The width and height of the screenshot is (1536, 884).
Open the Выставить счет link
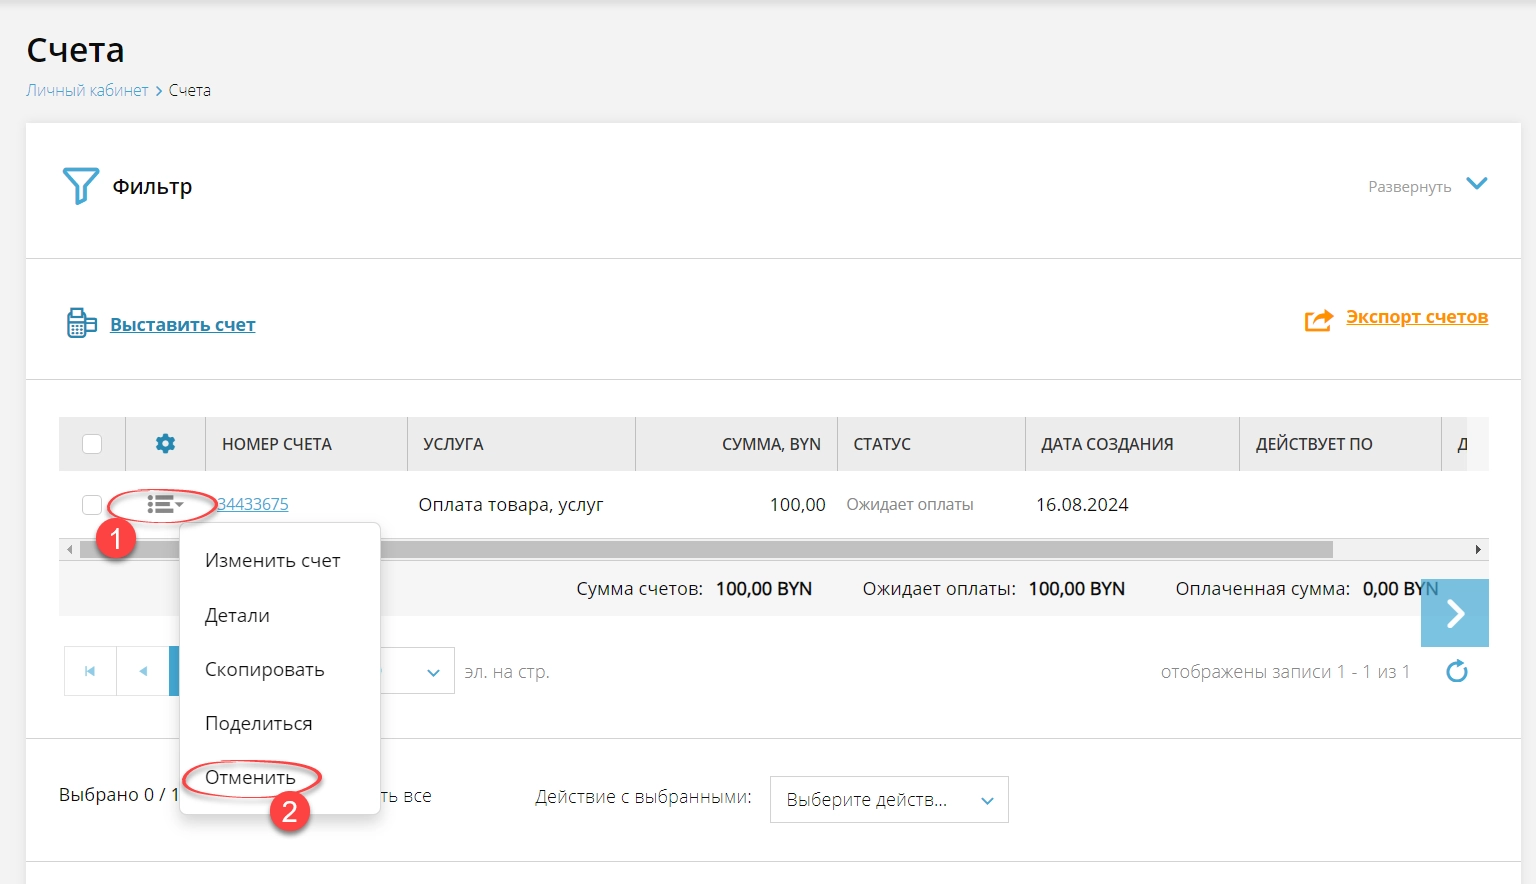pyautogui.click(x=182, y=324)
